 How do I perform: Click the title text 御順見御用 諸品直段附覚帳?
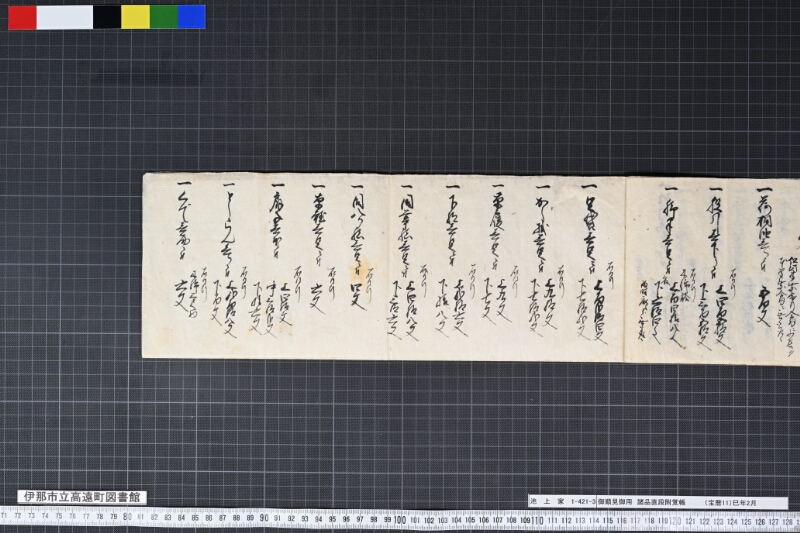(642, 502)
